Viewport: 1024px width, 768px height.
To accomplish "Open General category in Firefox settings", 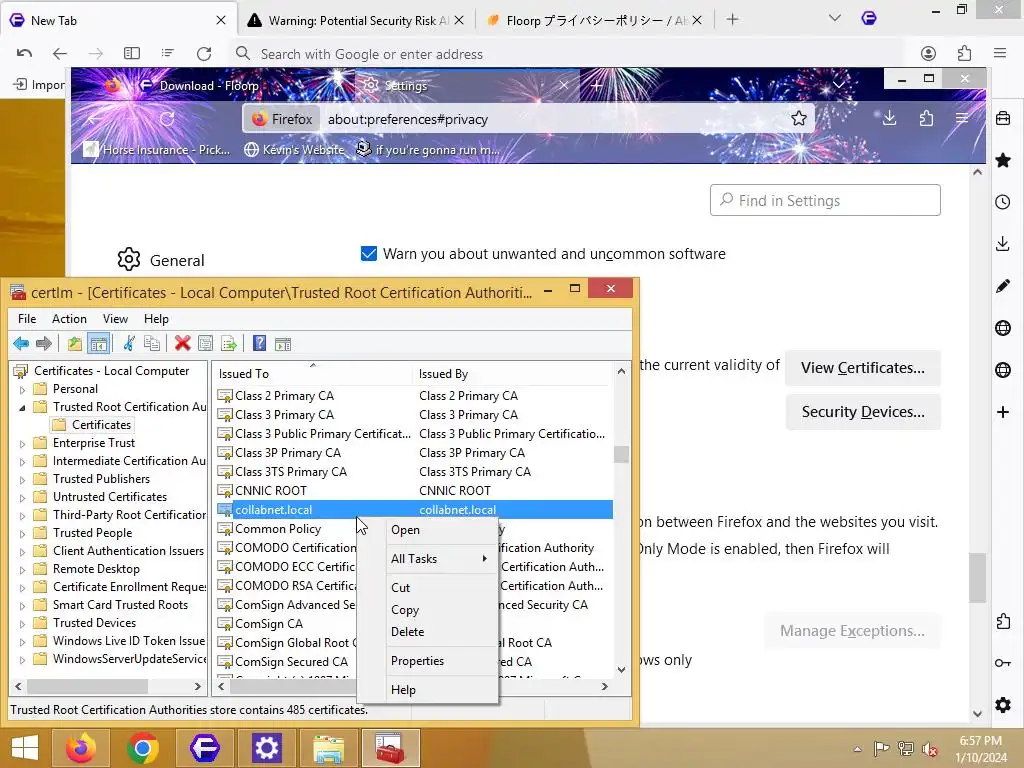I will 161,260.
